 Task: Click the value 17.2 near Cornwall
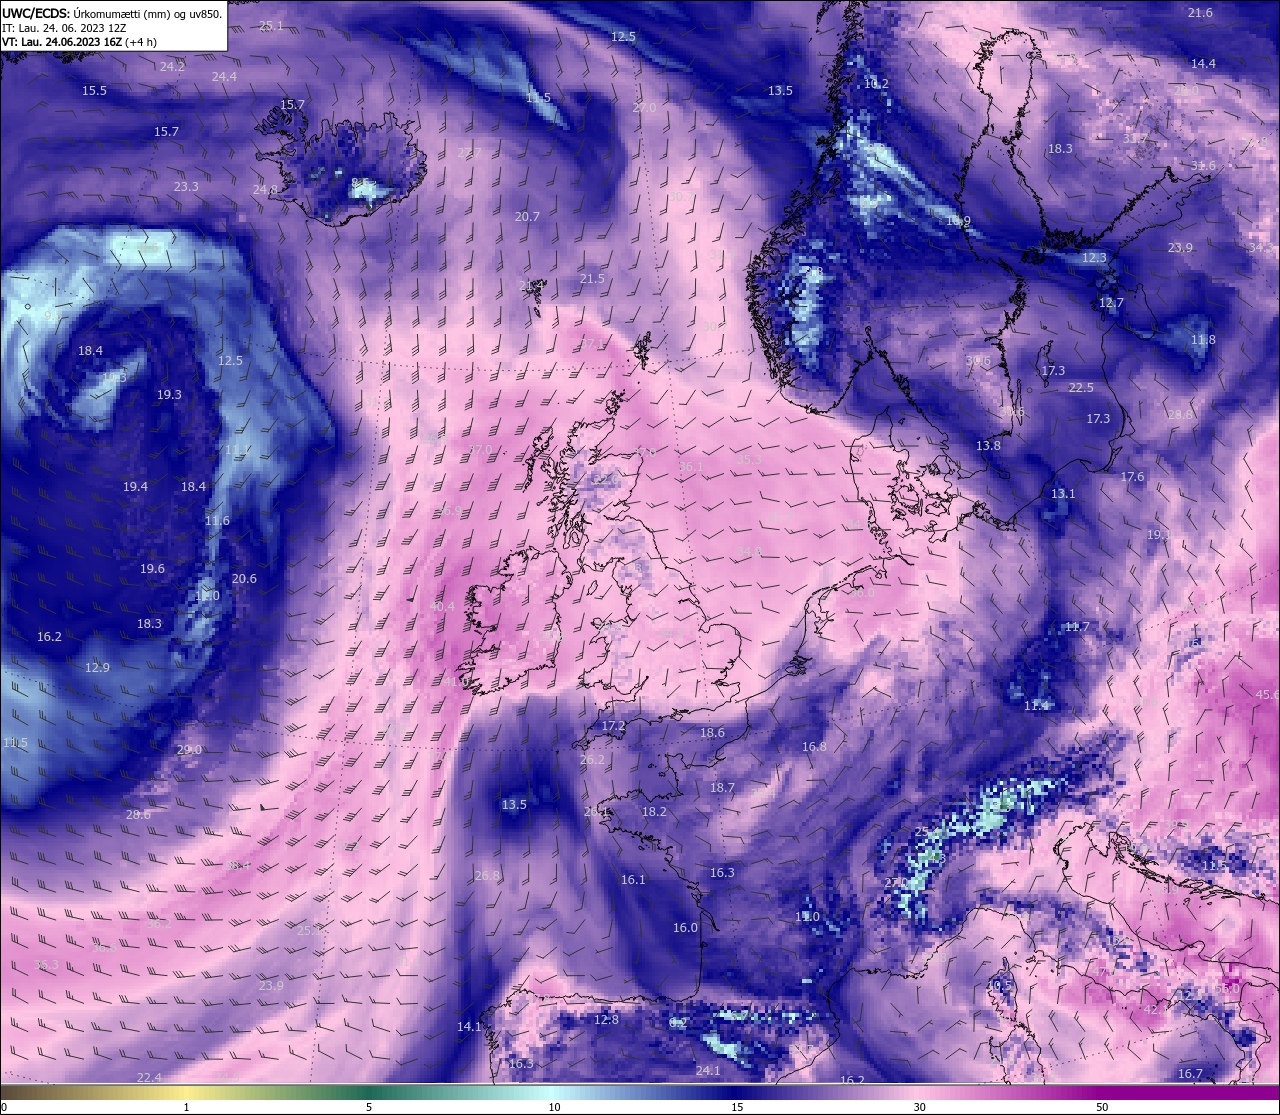tap(613, 725)
